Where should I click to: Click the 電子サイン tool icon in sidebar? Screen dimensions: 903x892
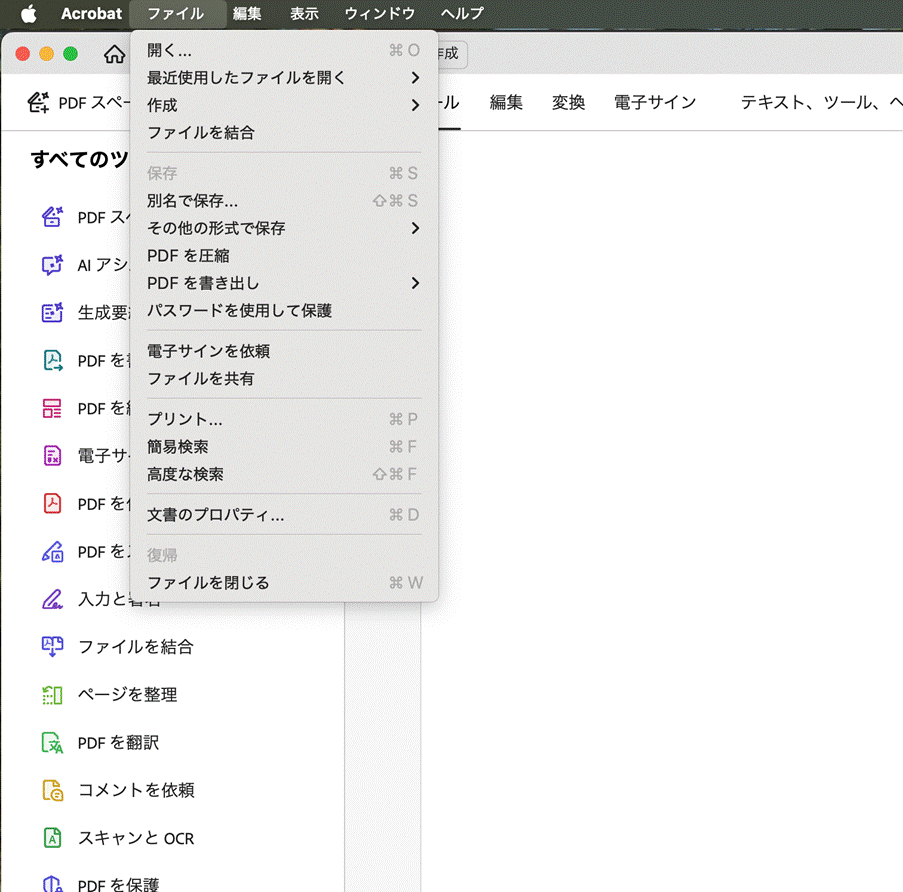point(52,456)
